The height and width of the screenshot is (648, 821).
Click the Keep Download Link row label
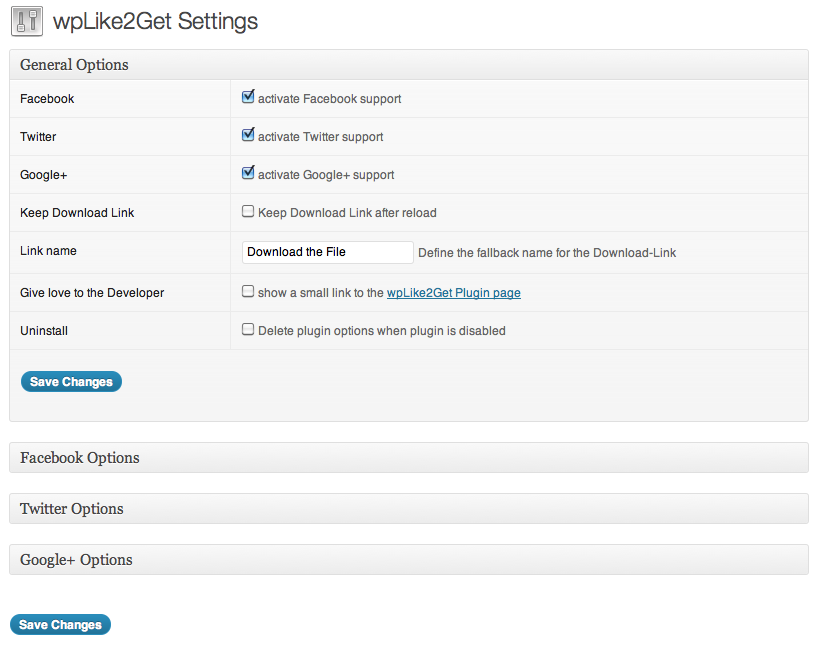click(77, 213)
